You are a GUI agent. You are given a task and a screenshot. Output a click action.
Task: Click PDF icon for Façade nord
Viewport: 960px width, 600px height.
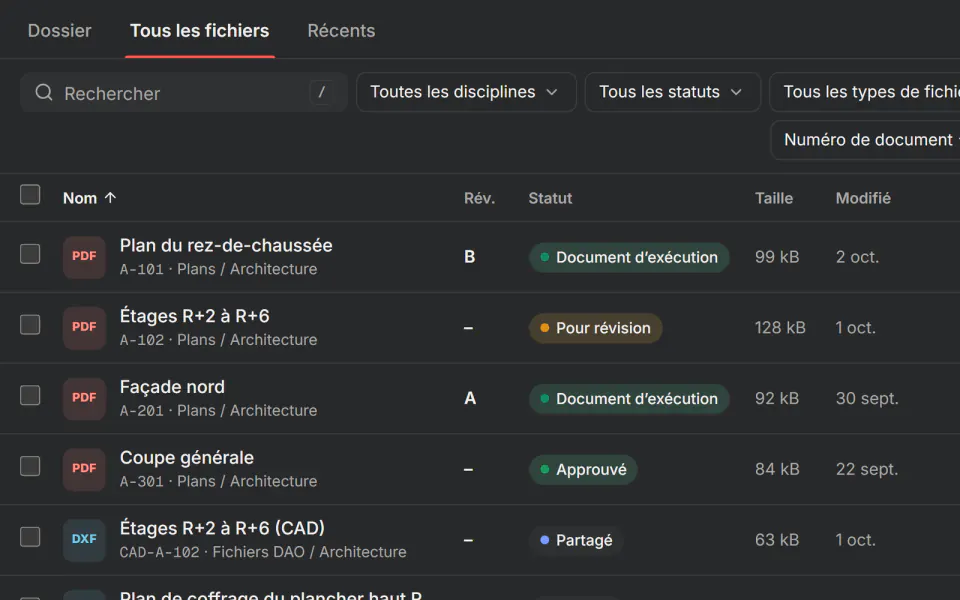pos(84,398)
